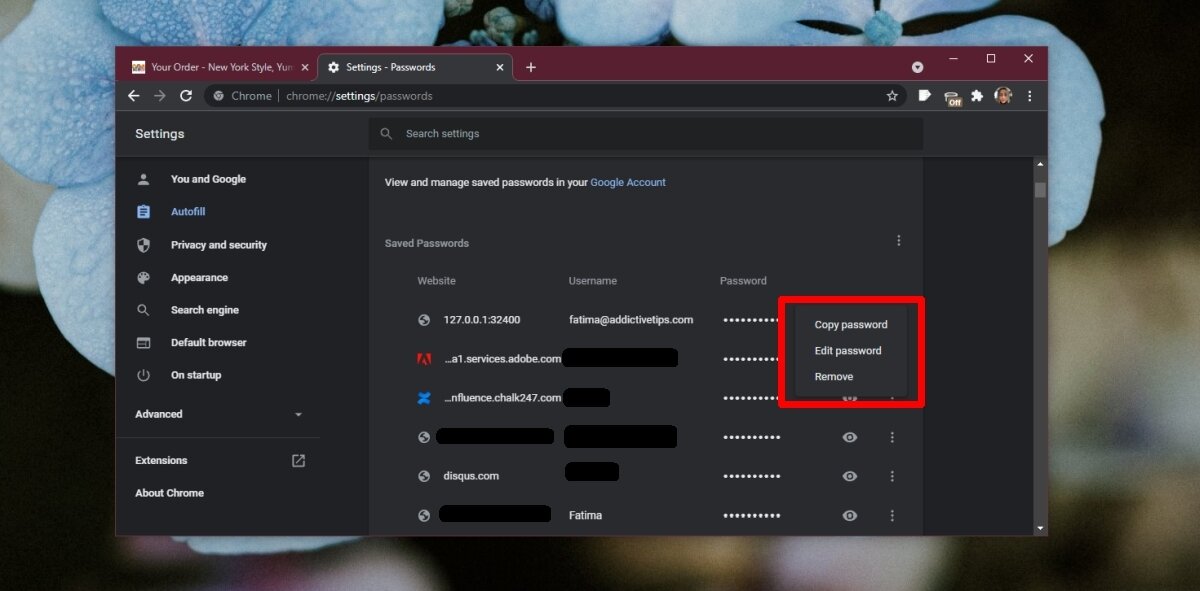This screenshot has height=591, width=1200.
Task: Open more actions menu for disqus.com
Action: (892, 476)
